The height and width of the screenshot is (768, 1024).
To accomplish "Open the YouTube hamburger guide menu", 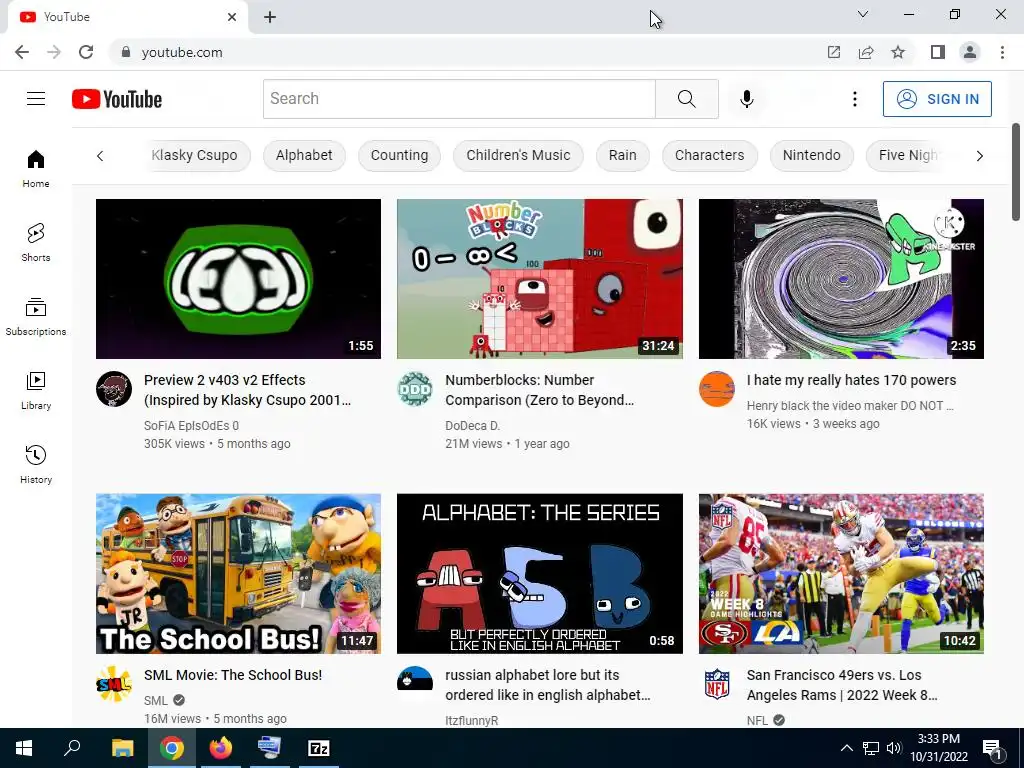I will [x=36, y=99].
